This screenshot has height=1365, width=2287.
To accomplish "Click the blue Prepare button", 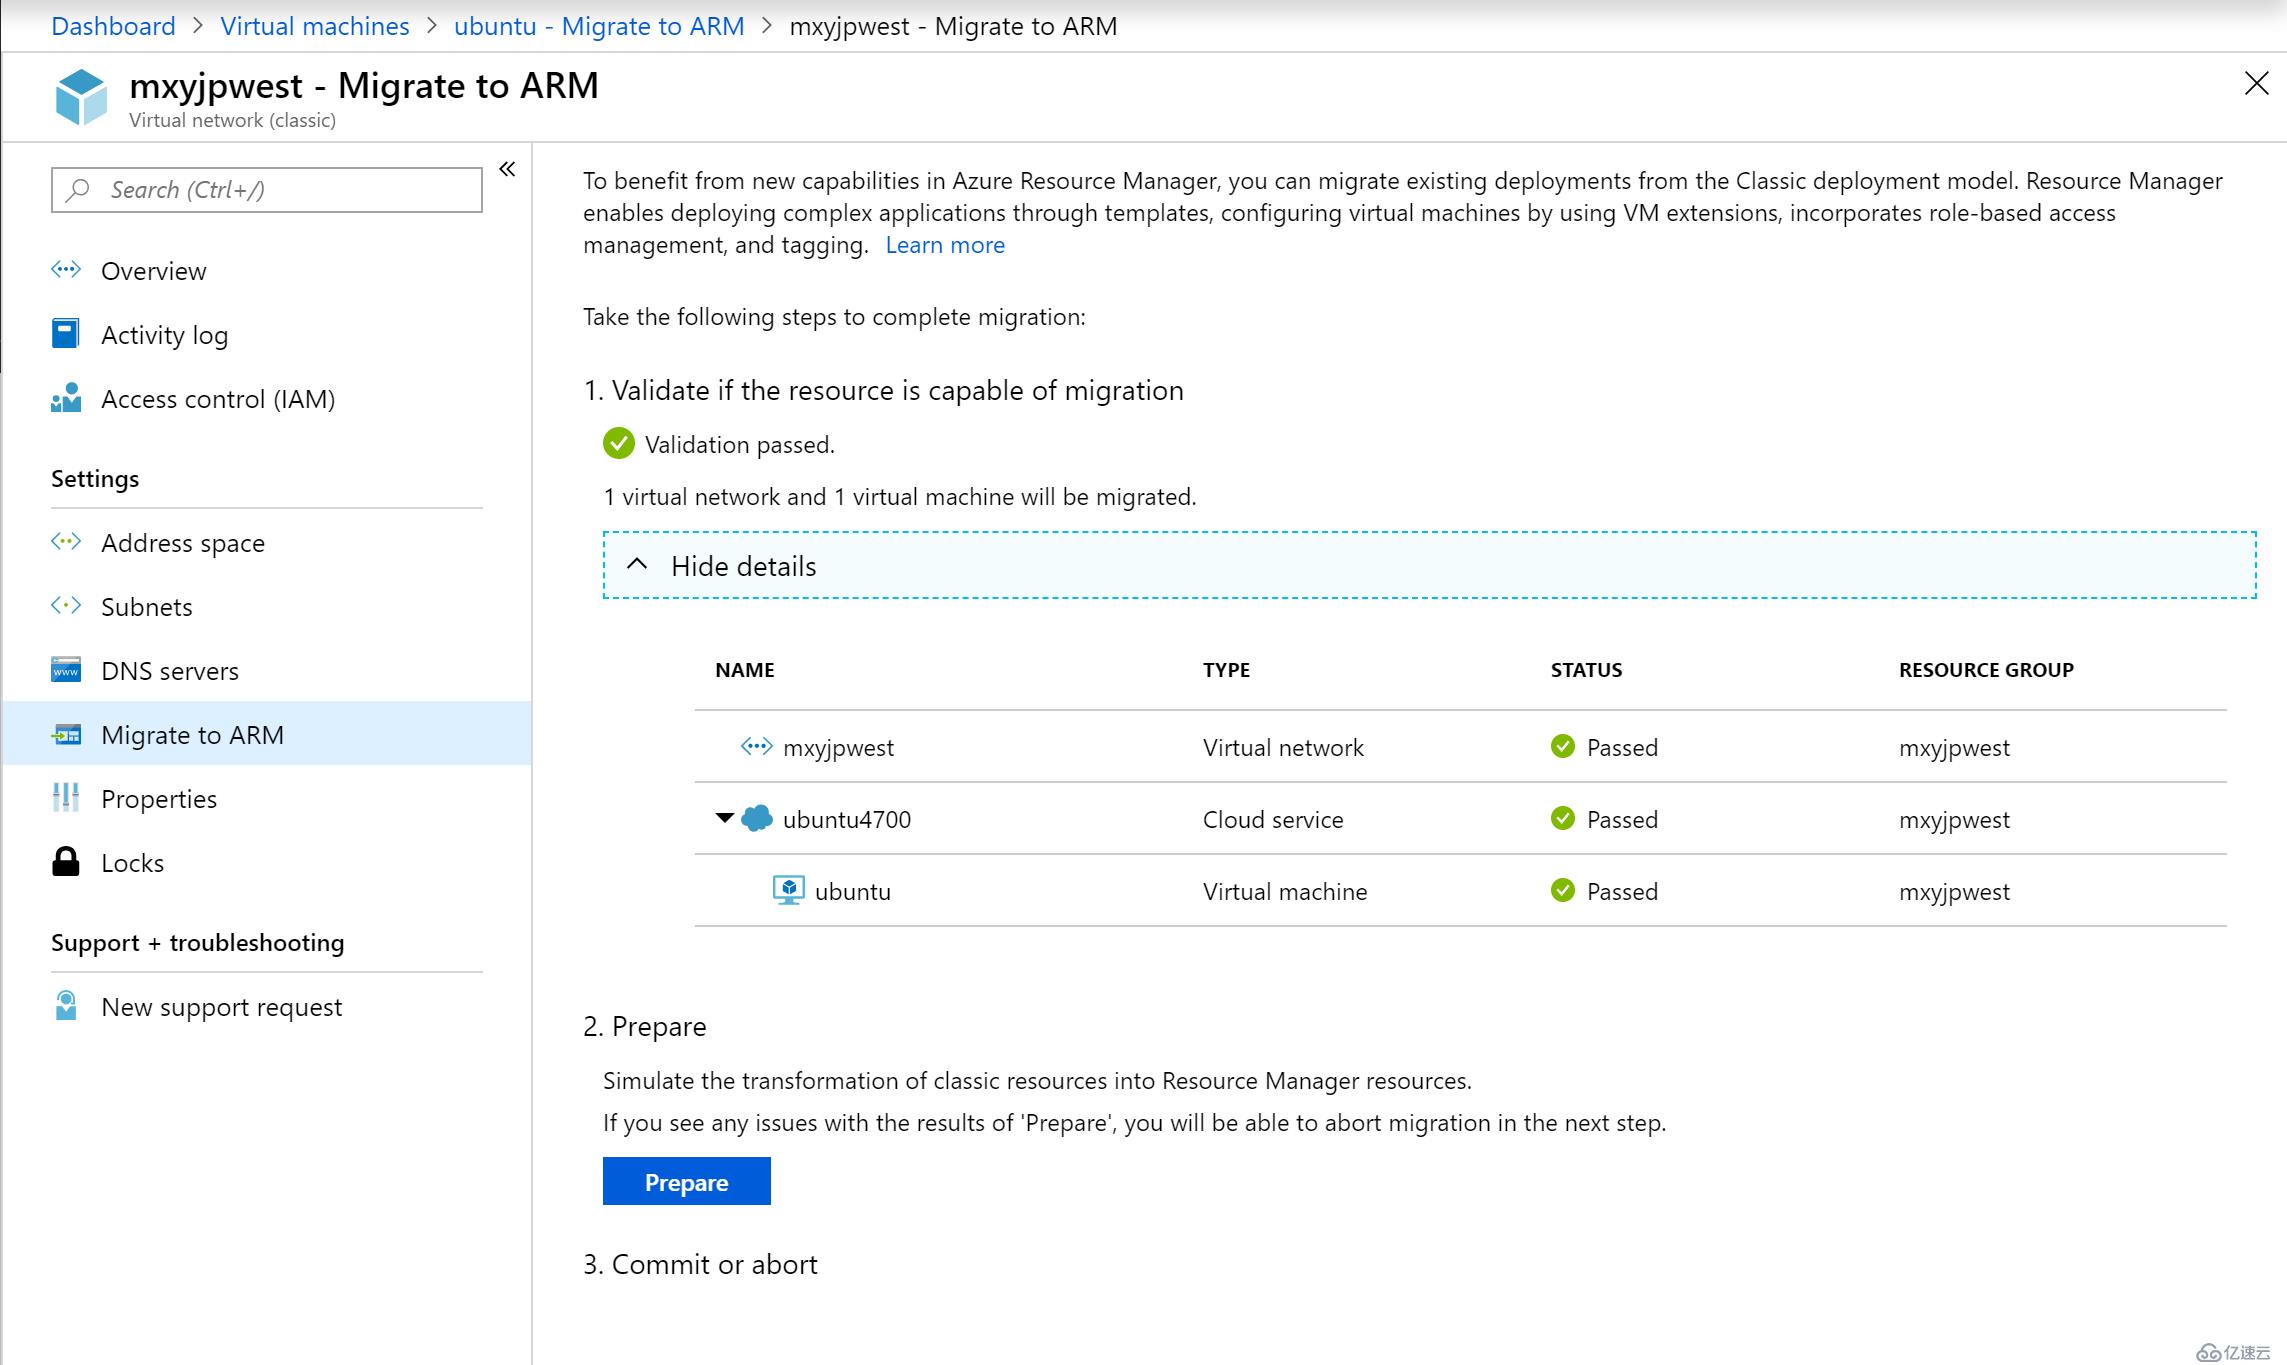I will point(686,1181).
